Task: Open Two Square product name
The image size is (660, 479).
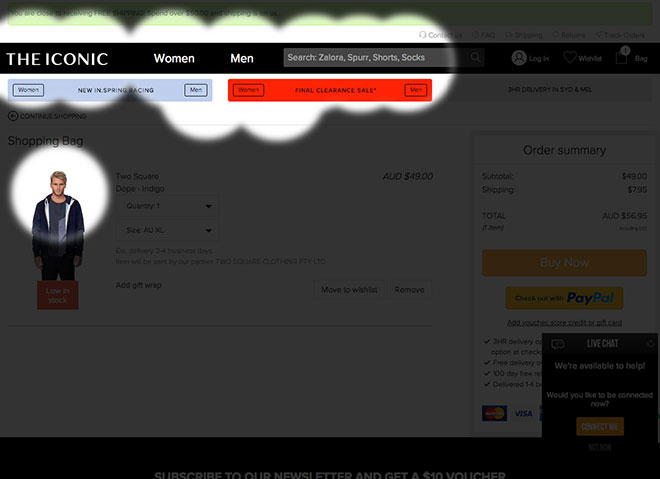Action: (137, 176)
